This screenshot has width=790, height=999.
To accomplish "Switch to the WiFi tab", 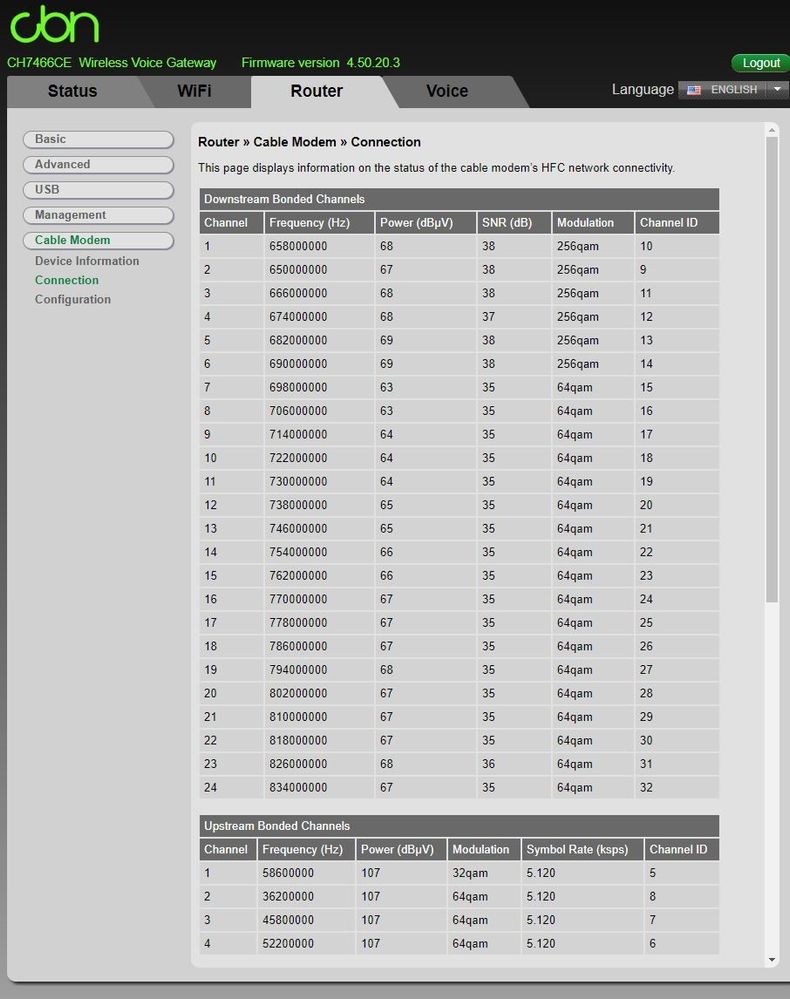I will 194,91.
